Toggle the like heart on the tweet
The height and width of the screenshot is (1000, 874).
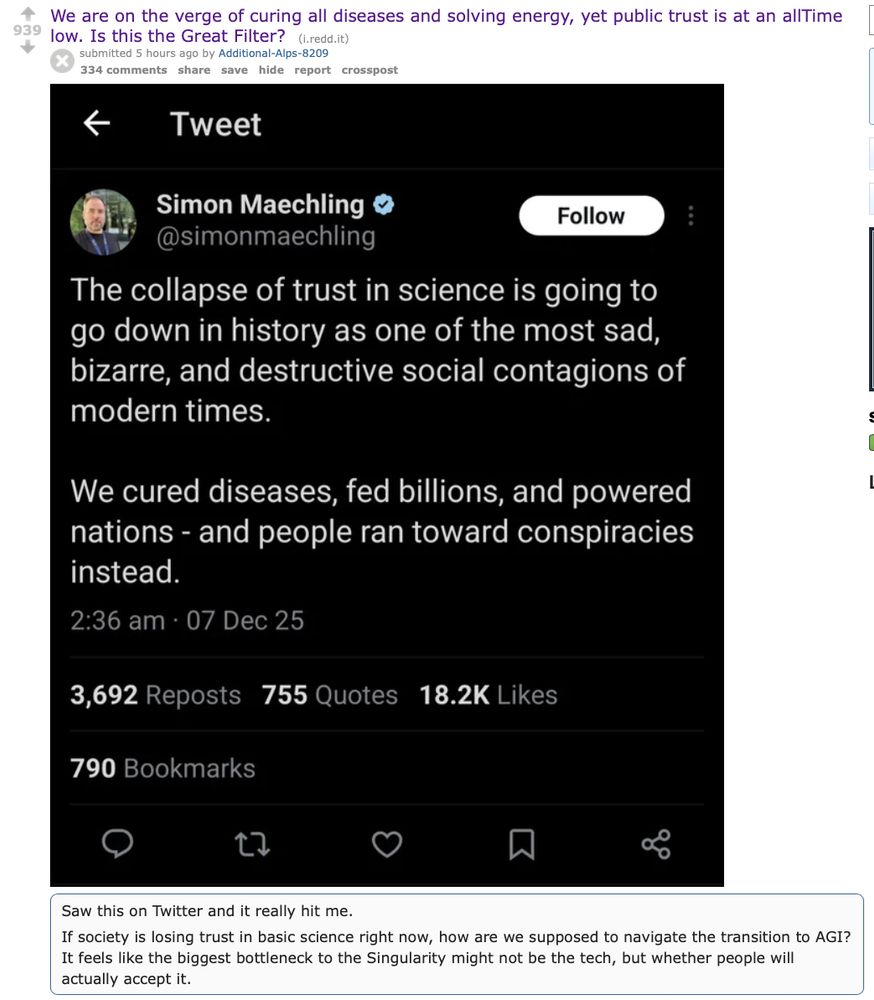tap(386, 843)
